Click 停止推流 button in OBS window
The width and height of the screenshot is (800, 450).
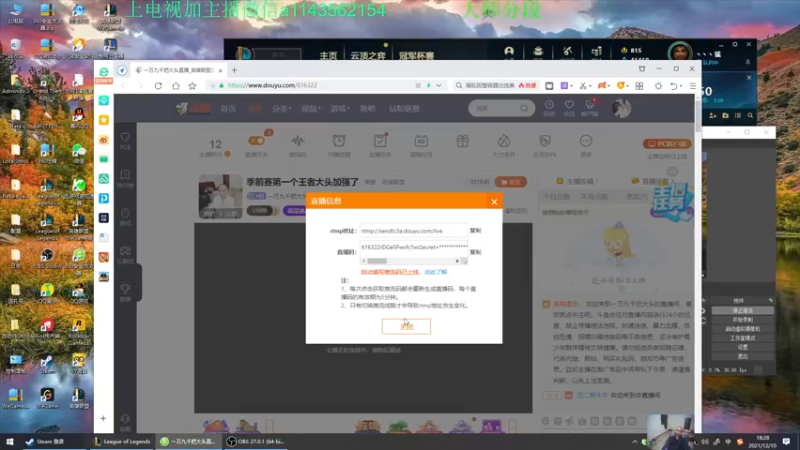[x=742, y=310]
